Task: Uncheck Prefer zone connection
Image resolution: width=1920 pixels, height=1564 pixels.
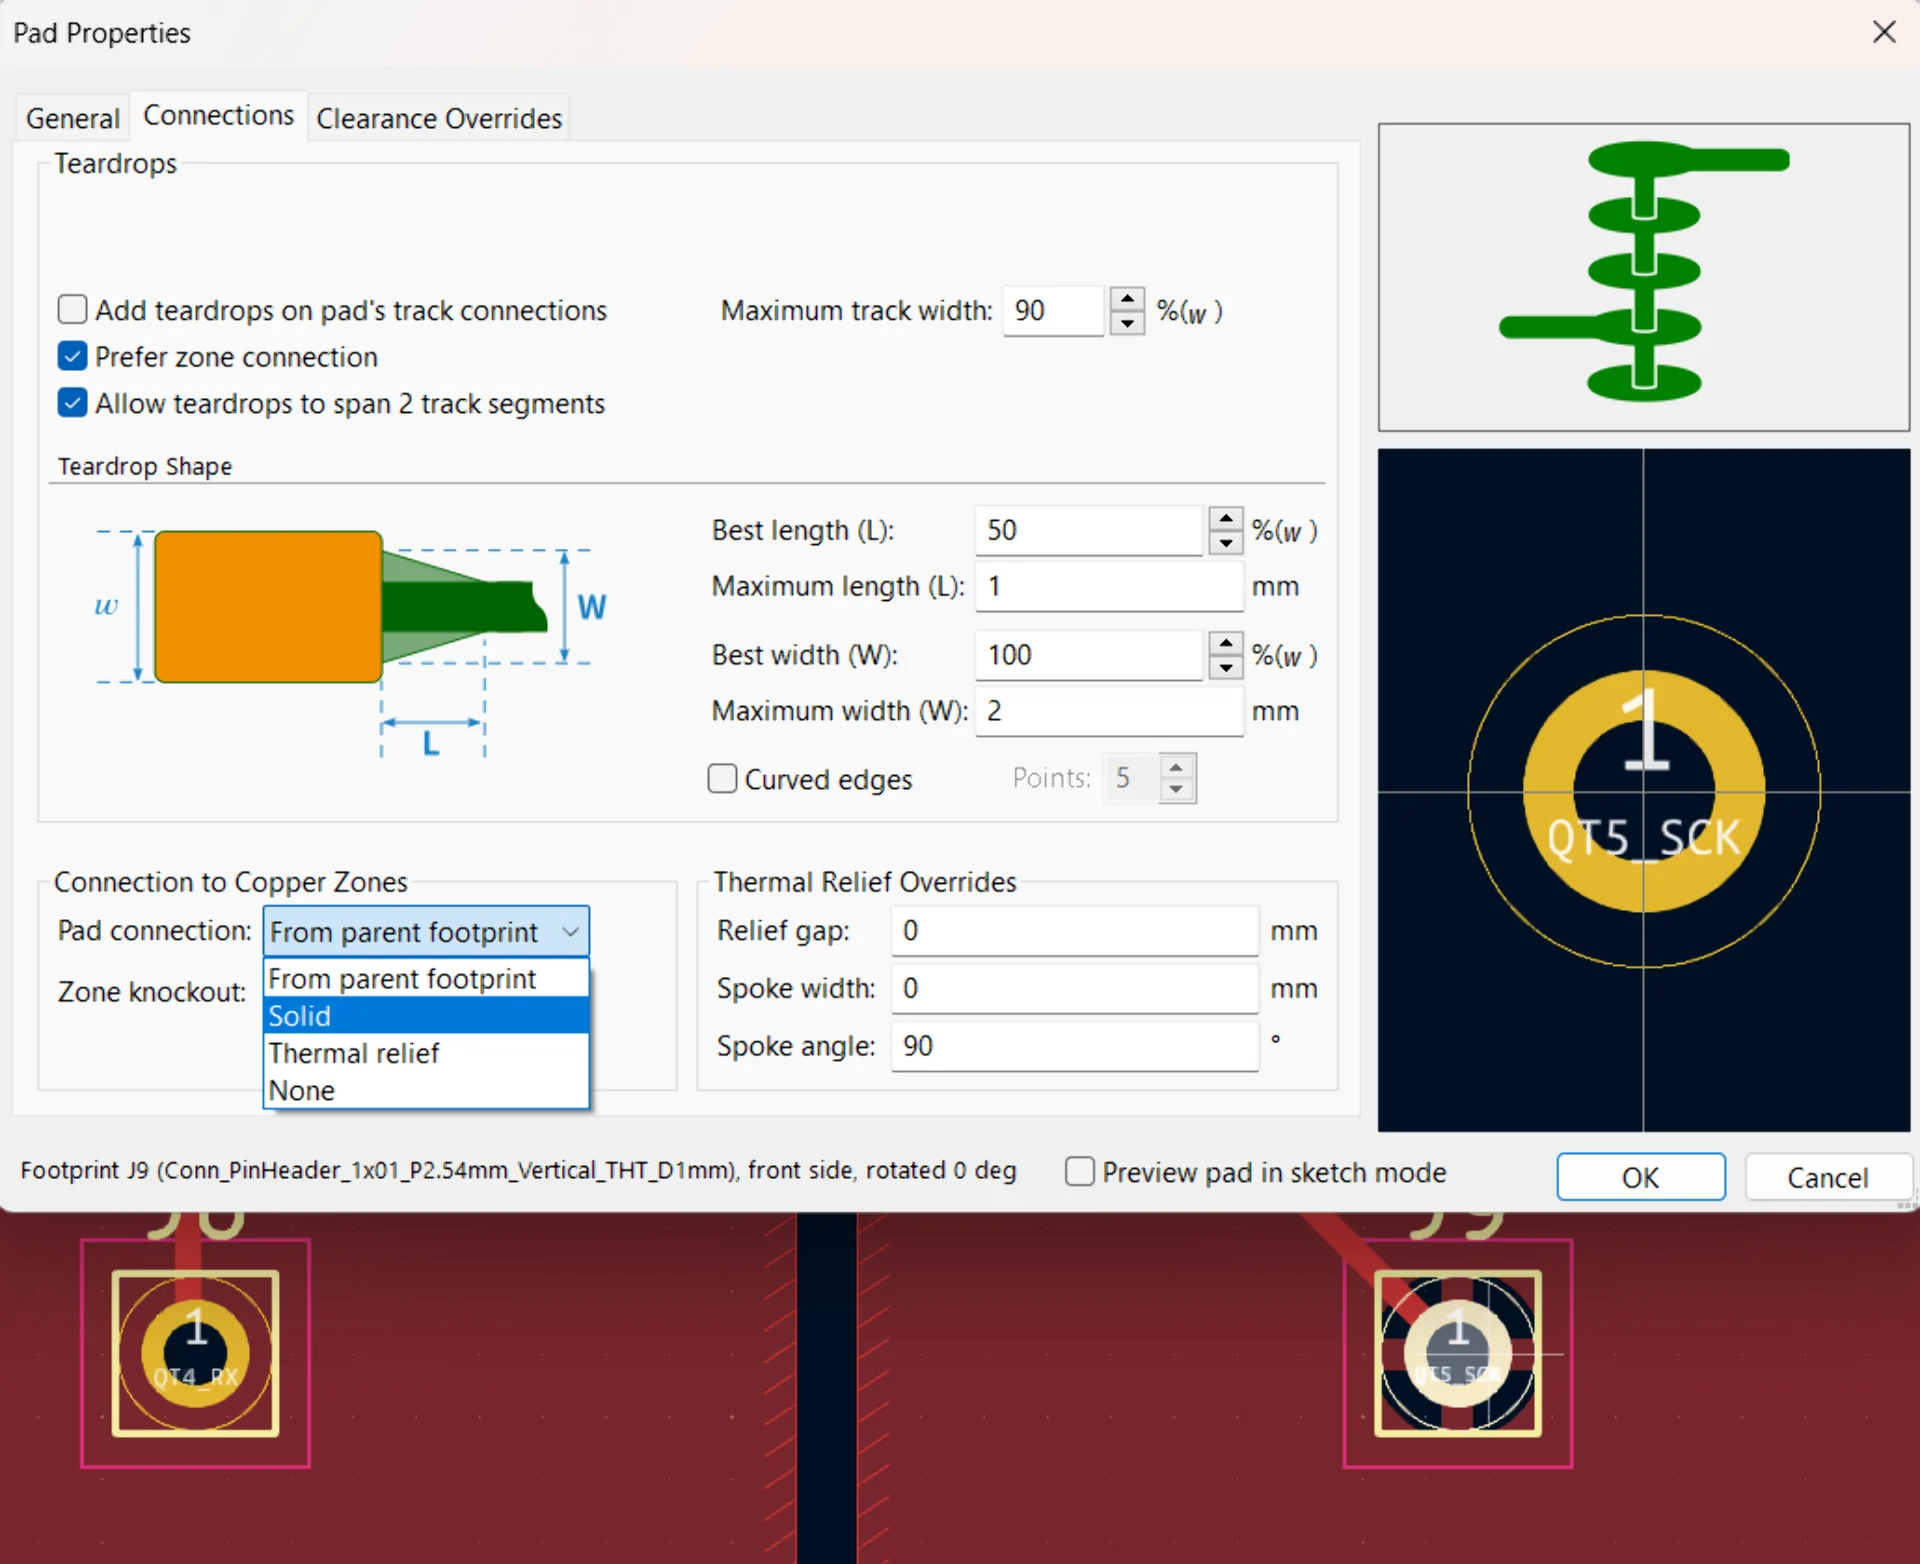Action: (73, 356)
